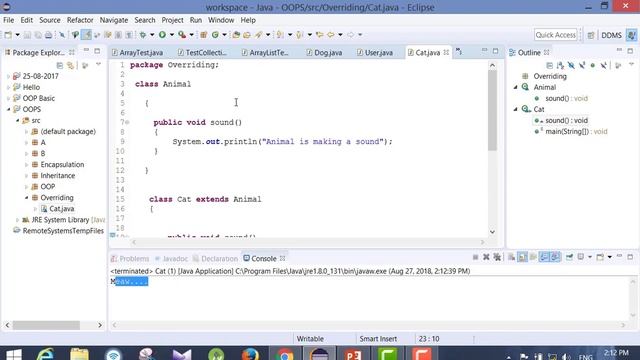640x360 pixels.
Task: Switch to the DDMS perspective
Action: 611,35
